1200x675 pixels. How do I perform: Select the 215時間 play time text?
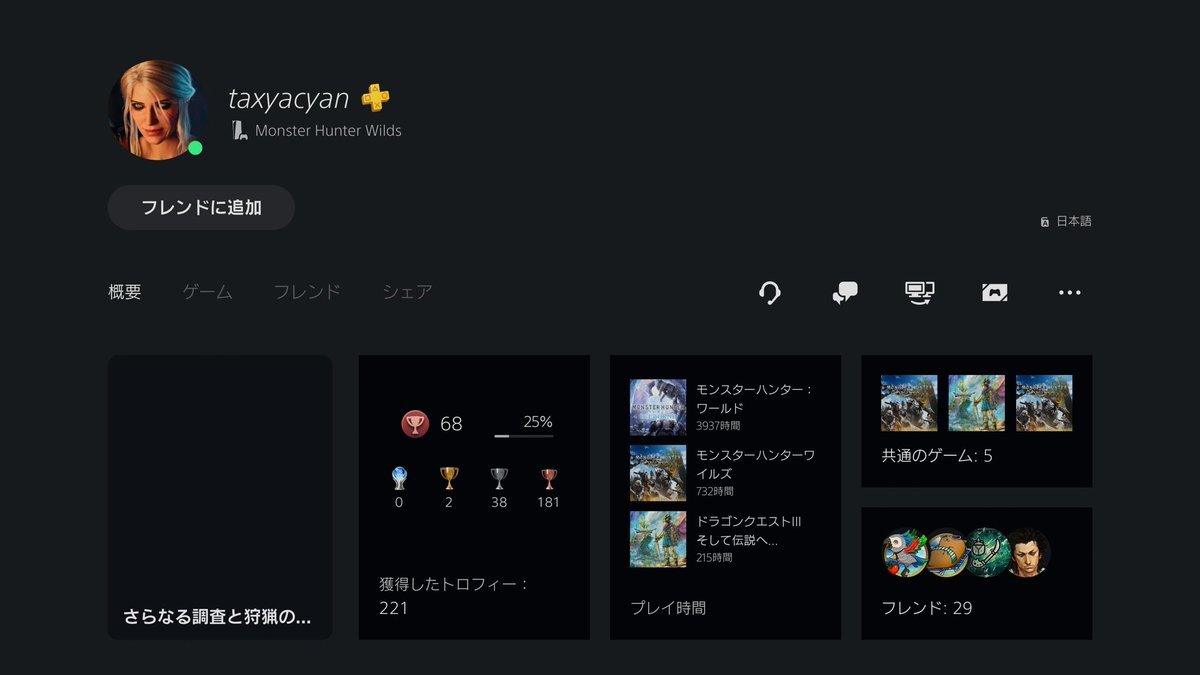coord(714,558)
